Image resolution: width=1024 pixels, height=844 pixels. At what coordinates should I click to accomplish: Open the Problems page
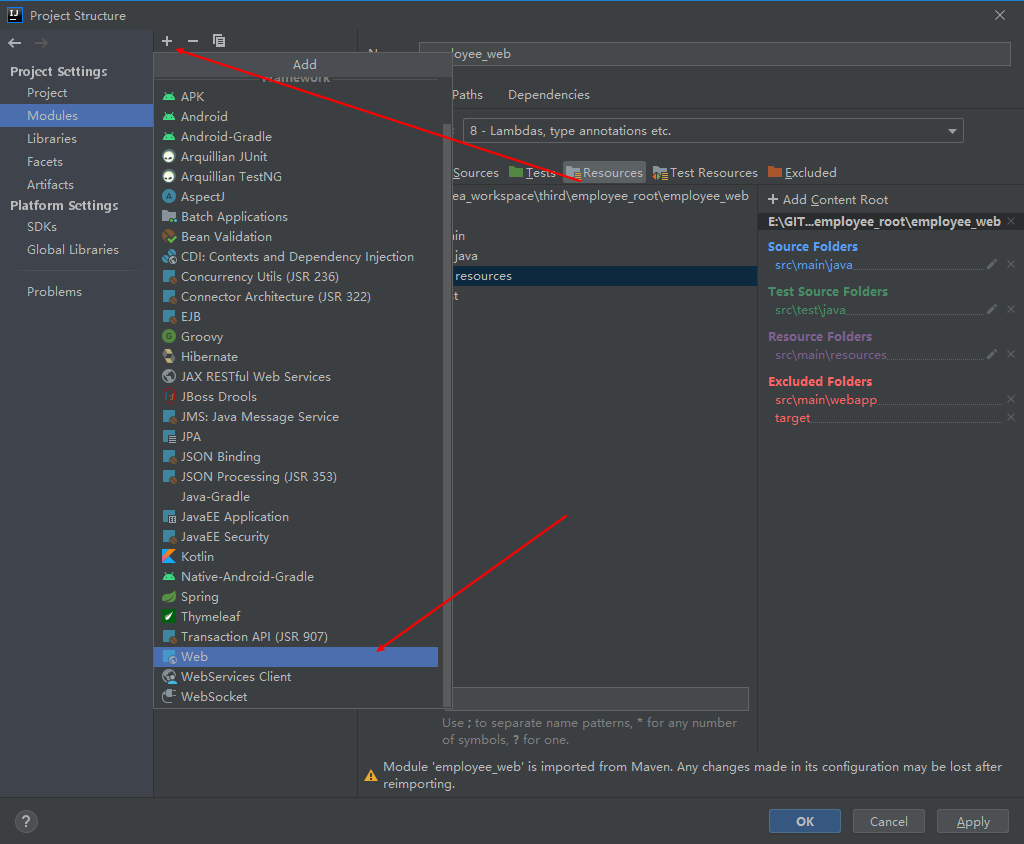(x=54, y=291)
